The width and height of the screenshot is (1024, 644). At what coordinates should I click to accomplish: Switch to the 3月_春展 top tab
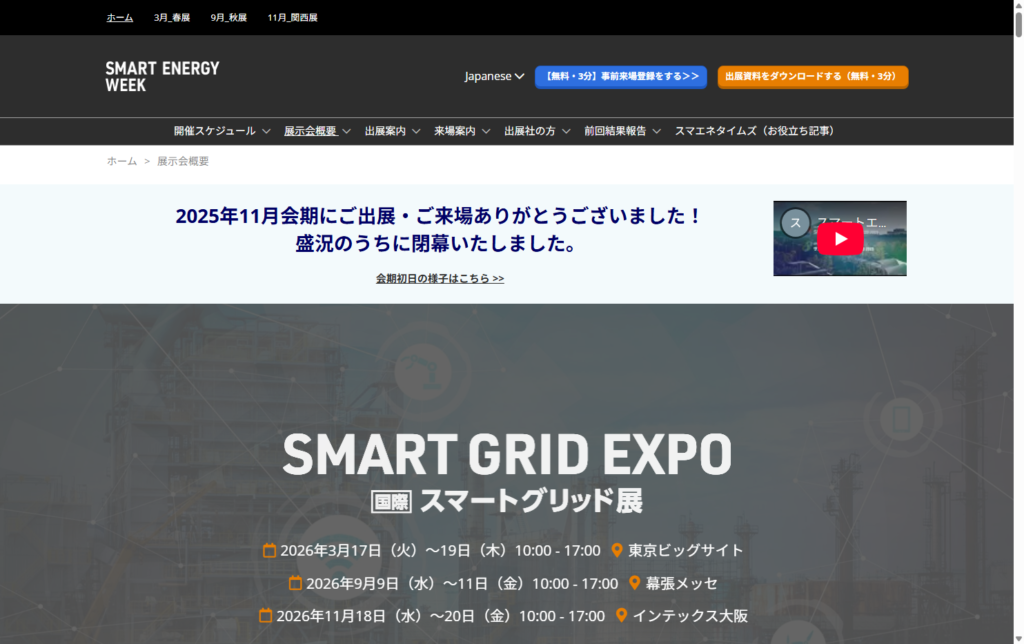(172, 18)
